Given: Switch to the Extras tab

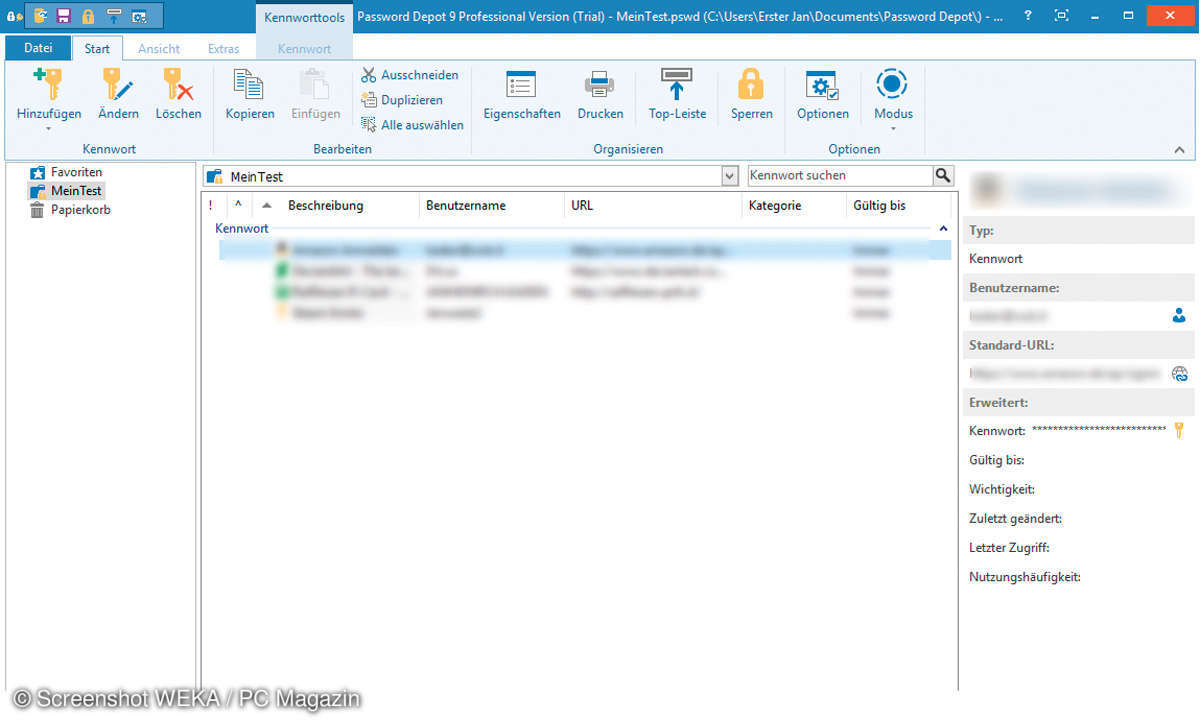Looking at the screenshot, I should (223, 48).
